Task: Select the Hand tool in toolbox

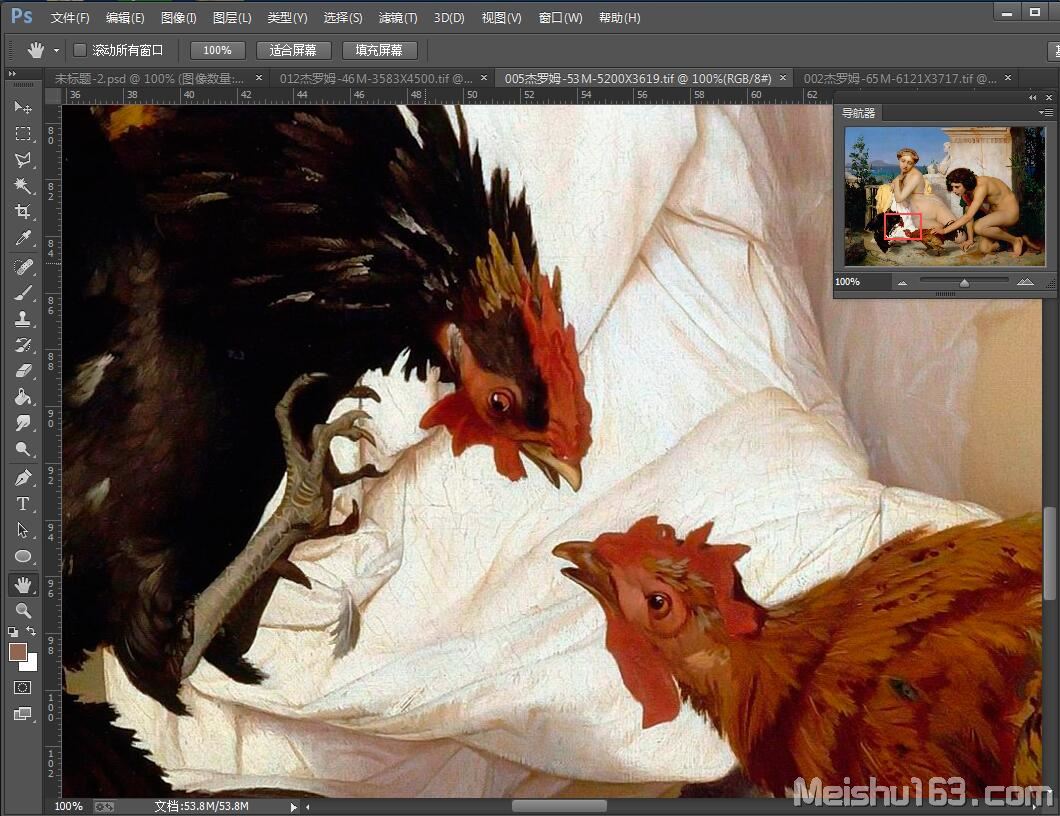Action: pyautogui.click(x=22, y=584)
